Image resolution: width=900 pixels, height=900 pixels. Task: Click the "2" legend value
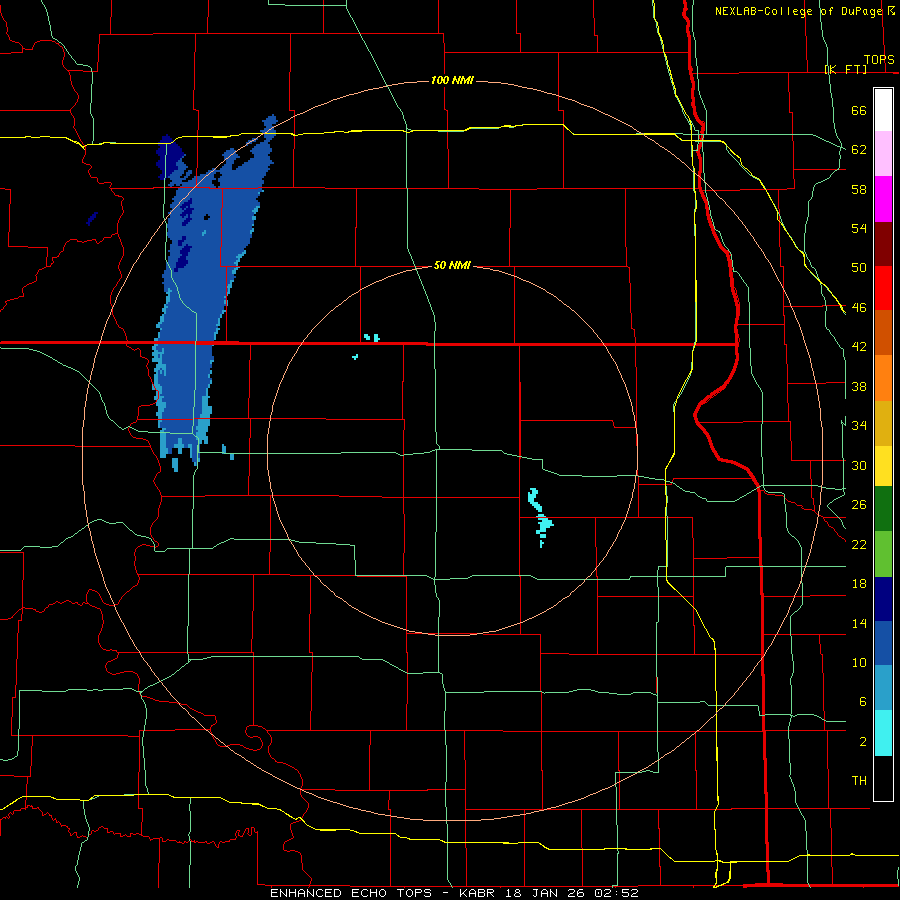[x=862, y=742]
